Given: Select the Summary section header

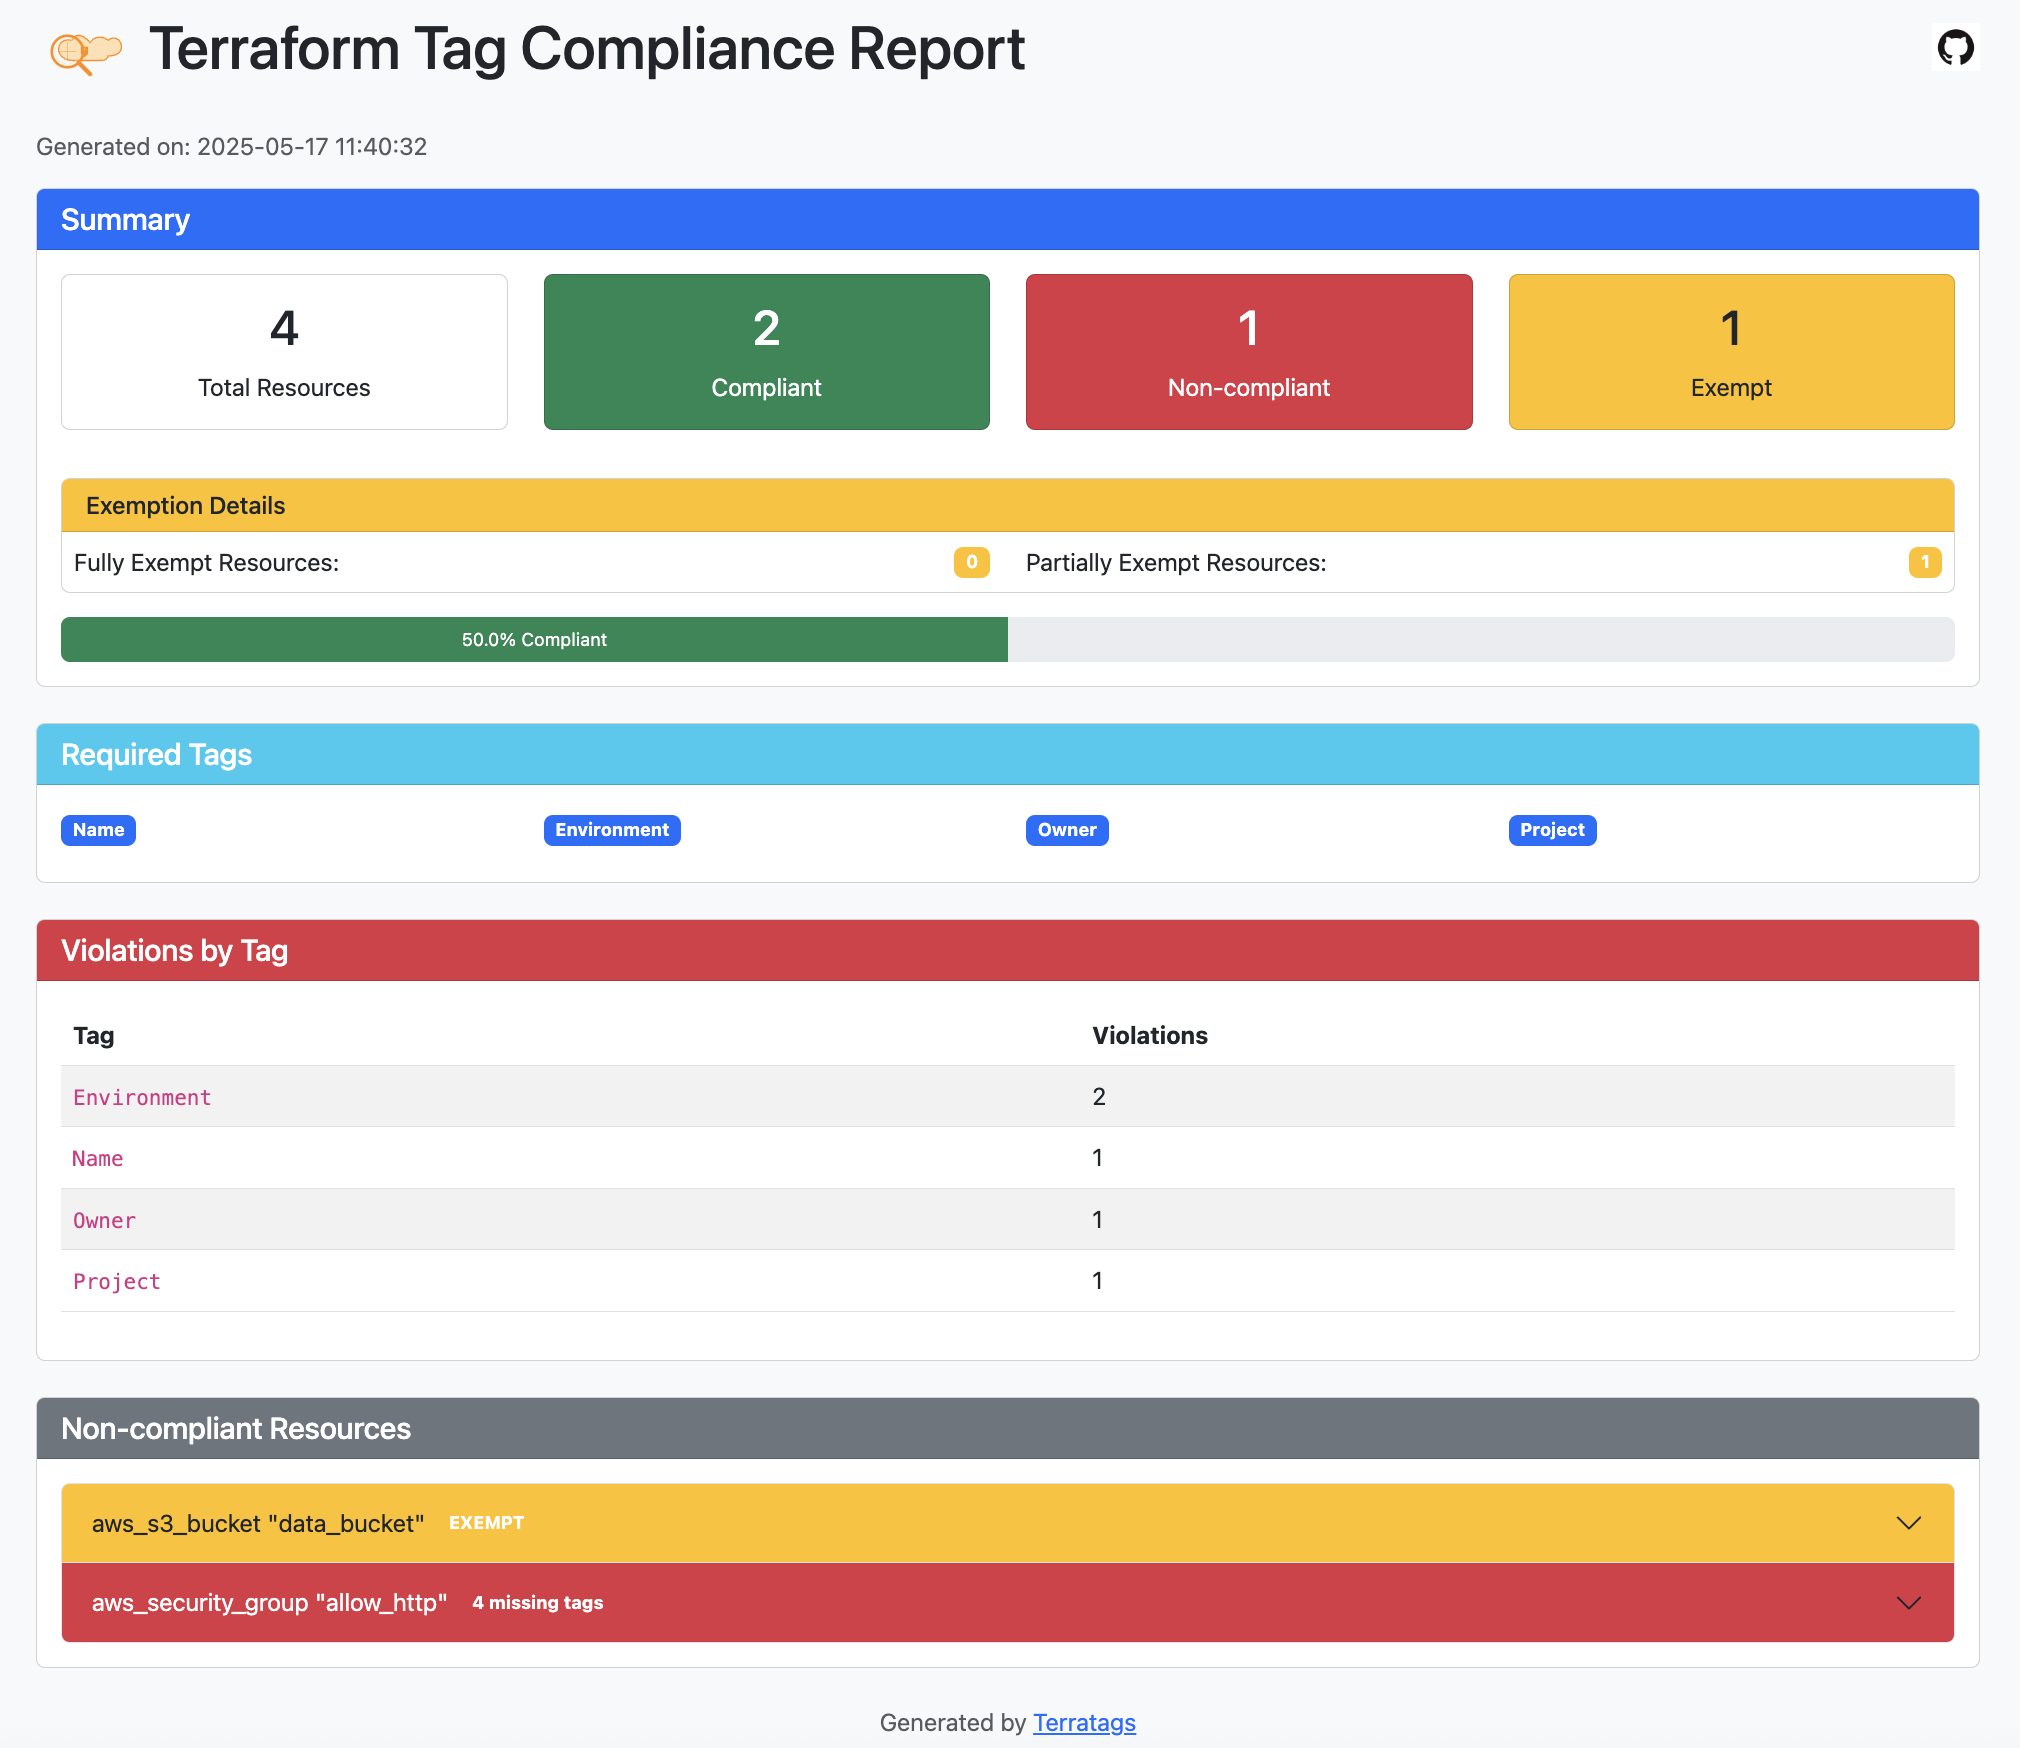Looking at the screenshot, I should [124, 219].
